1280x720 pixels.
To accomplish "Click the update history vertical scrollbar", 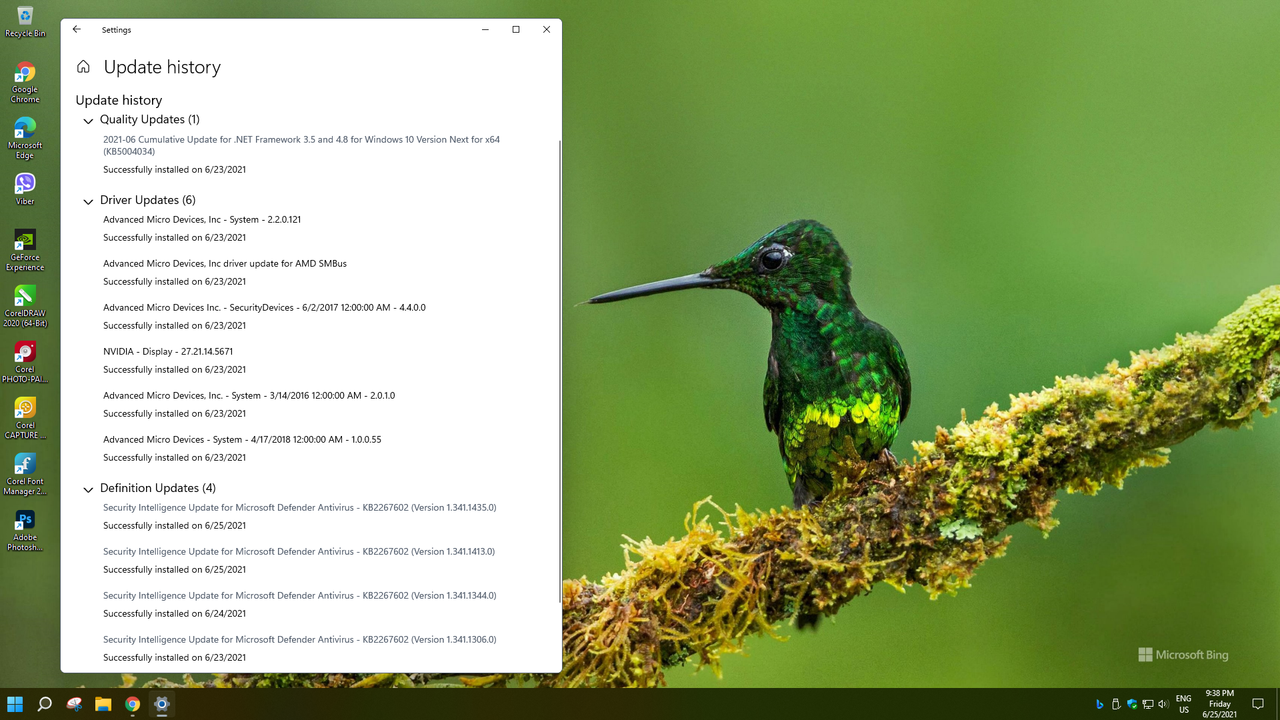I will pos(559,370).
